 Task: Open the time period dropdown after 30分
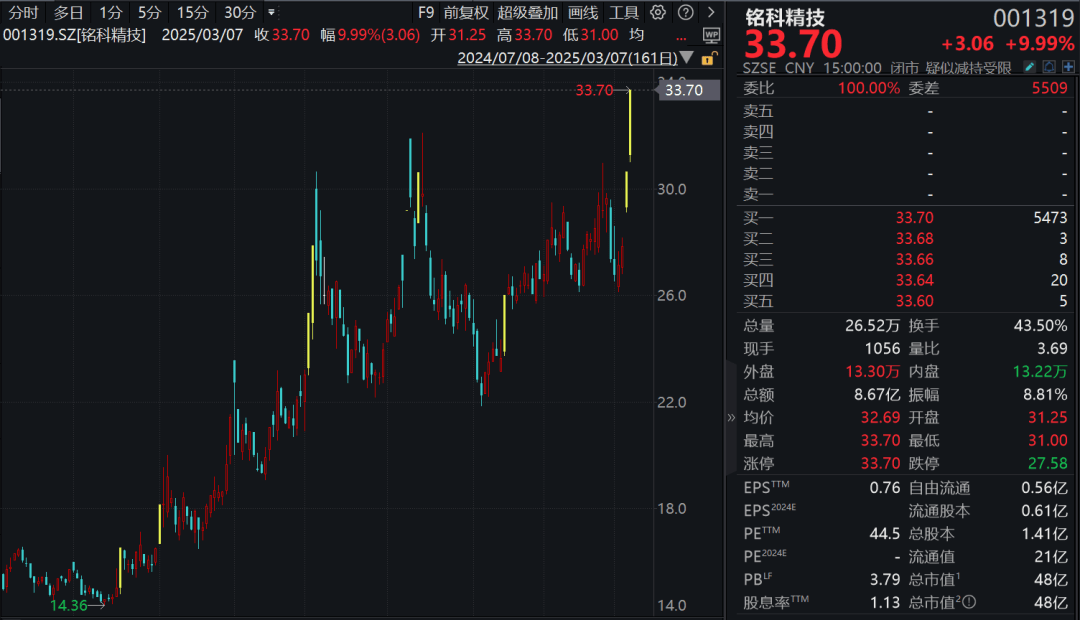(271, 12)
